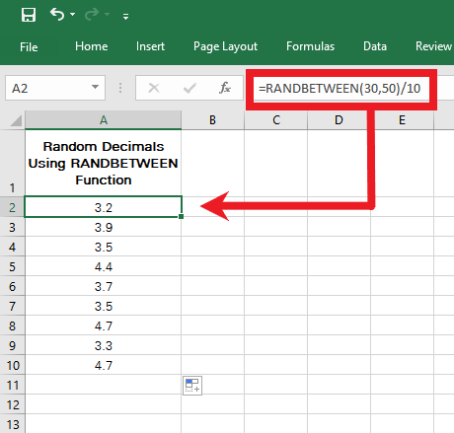
Task: Open Customize Quick Access Toolbar dropdown
Action: click(126, 16)
